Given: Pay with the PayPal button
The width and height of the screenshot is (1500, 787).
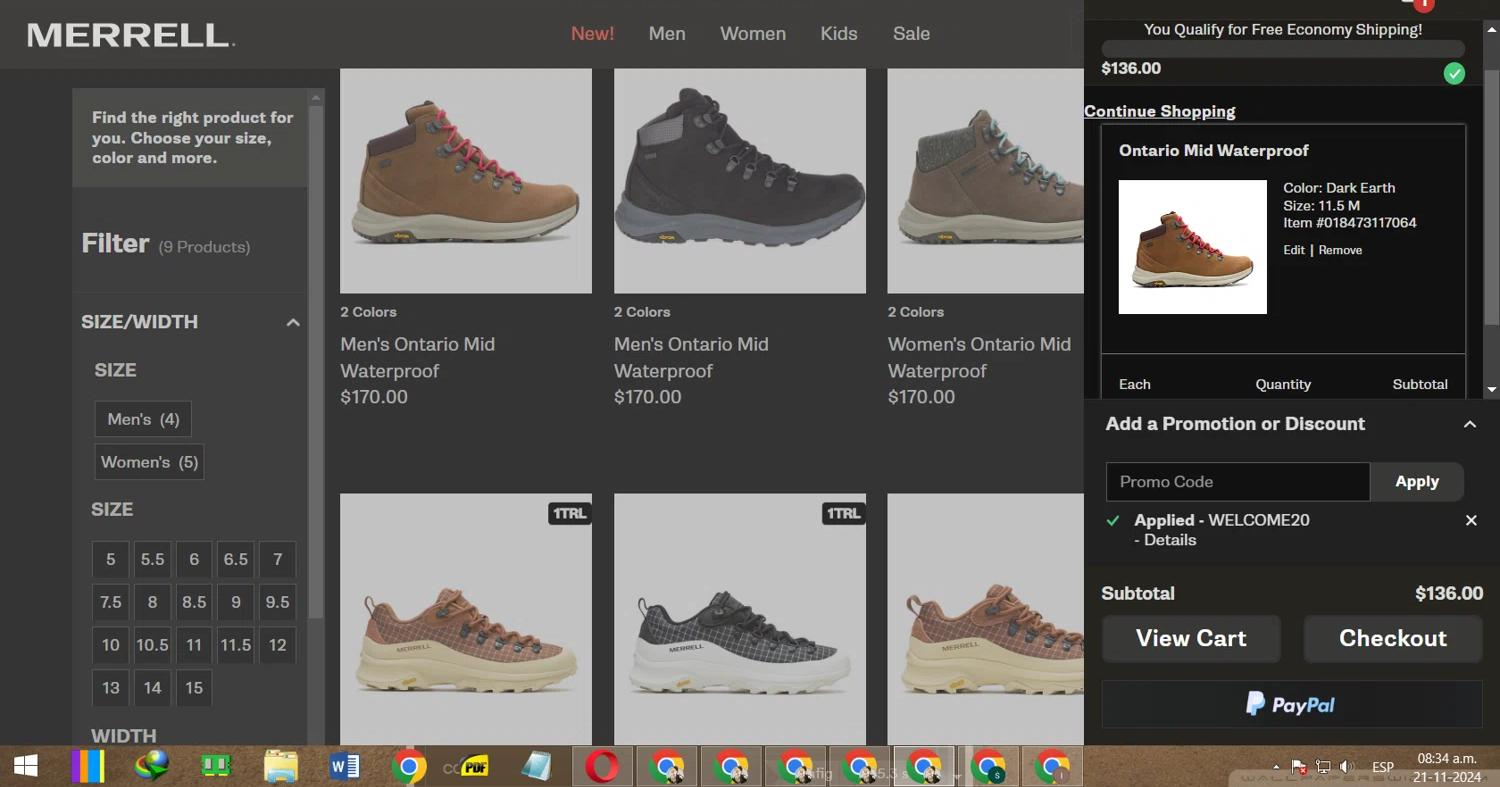Looking at the screenshot, I should [x=1291, y=704].
